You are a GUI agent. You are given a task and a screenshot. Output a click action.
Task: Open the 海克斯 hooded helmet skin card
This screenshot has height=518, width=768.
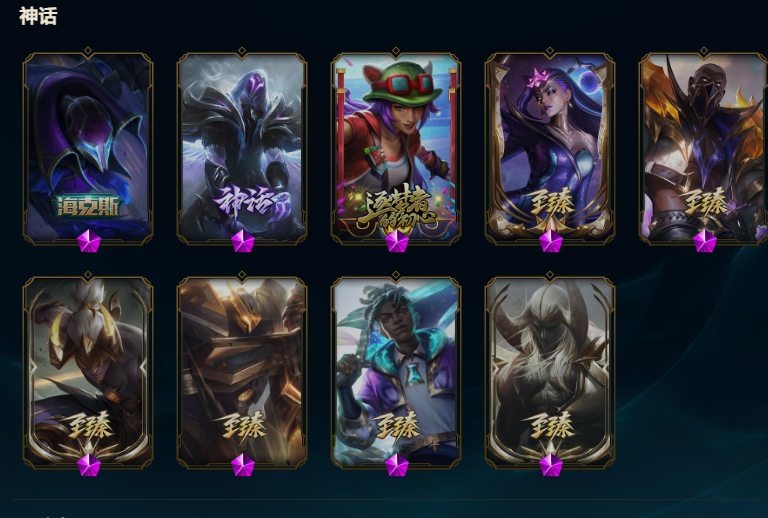click(x=88, y=147)
